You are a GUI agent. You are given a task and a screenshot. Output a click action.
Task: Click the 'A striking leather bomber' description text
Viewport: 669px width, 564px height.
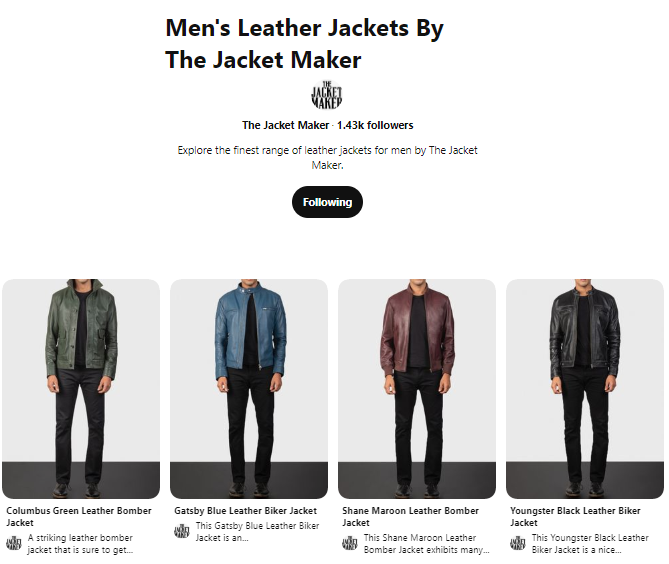click(x=80, y=544)
